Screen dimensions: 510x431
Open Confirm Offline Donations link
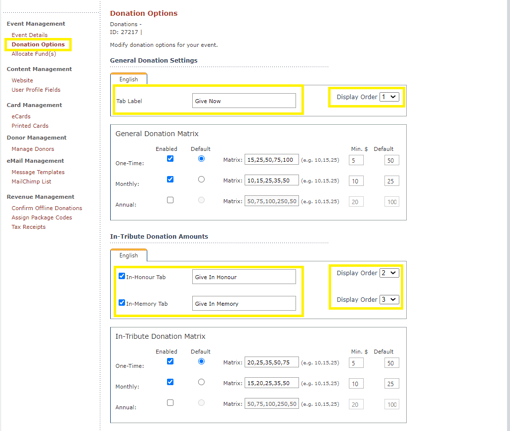pos(47,208)
